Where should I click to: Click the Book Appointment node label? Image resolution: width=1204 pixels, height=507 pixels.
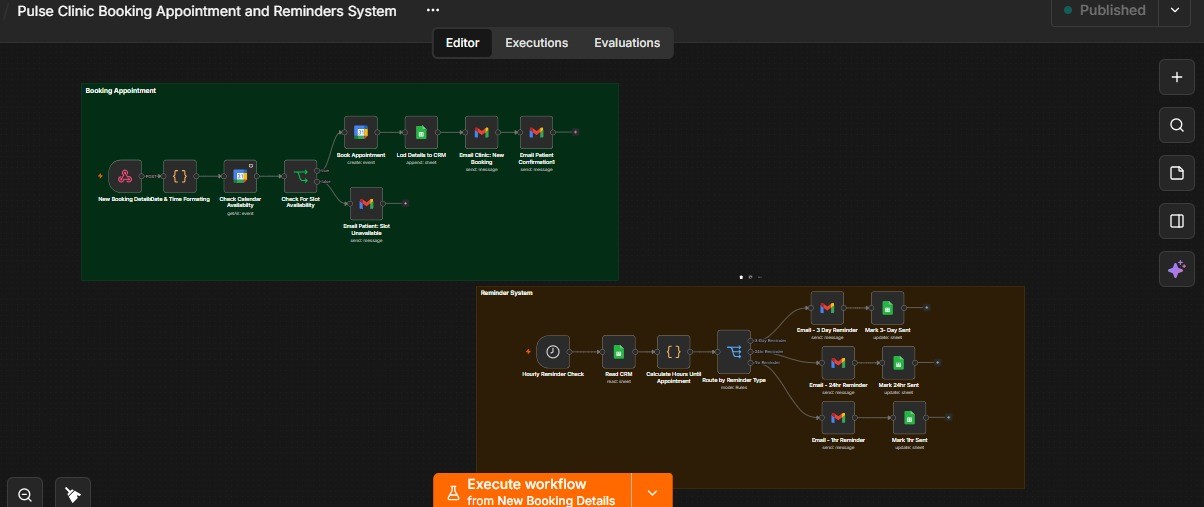tap(361, 155)
